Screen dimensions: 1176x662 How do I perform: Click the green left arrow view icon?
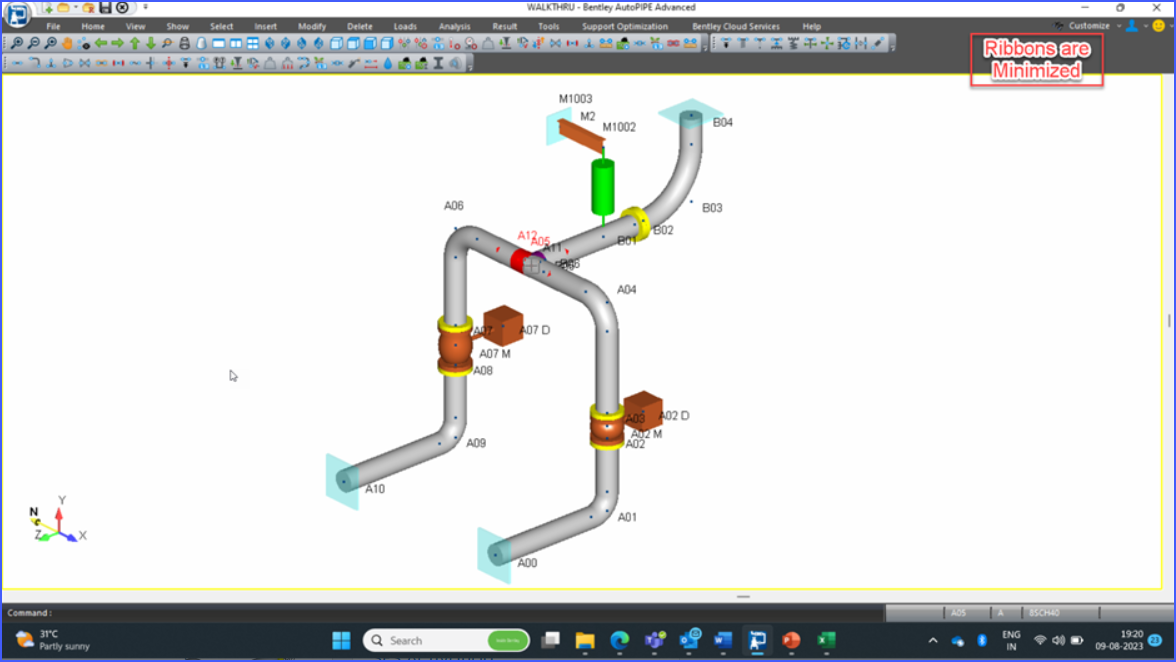101,43
